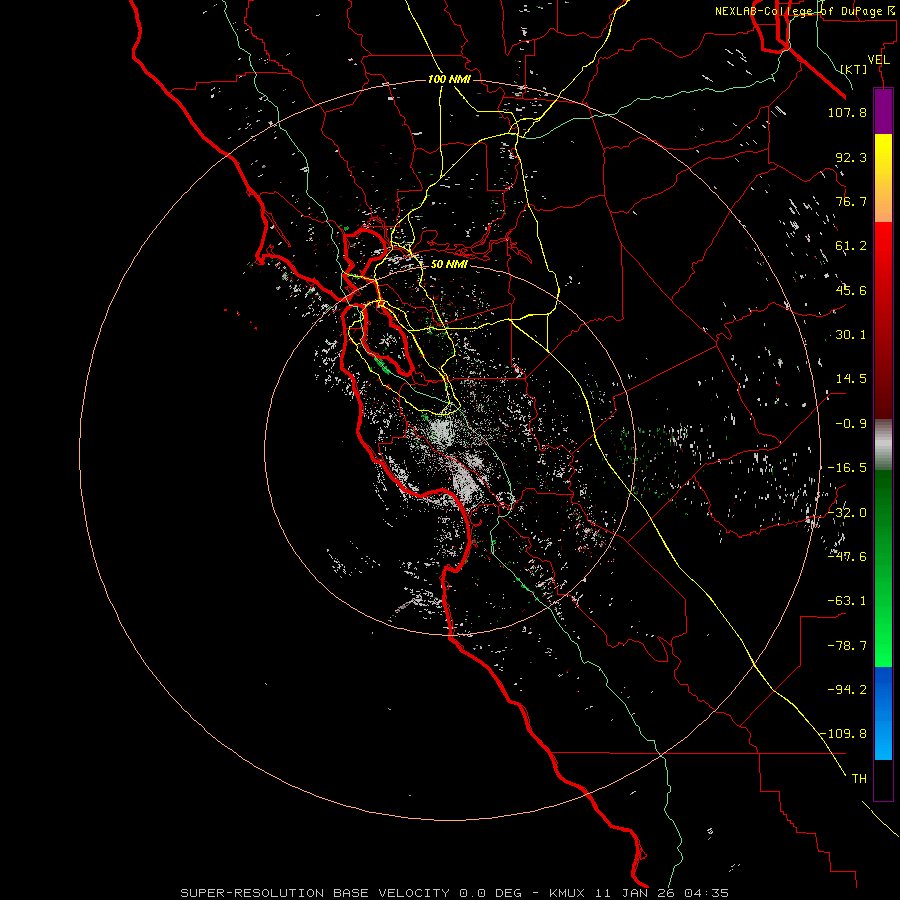Click the -63.1 velocity scale value
This screenshot has height=900, width=900.
tap(847, 601)
